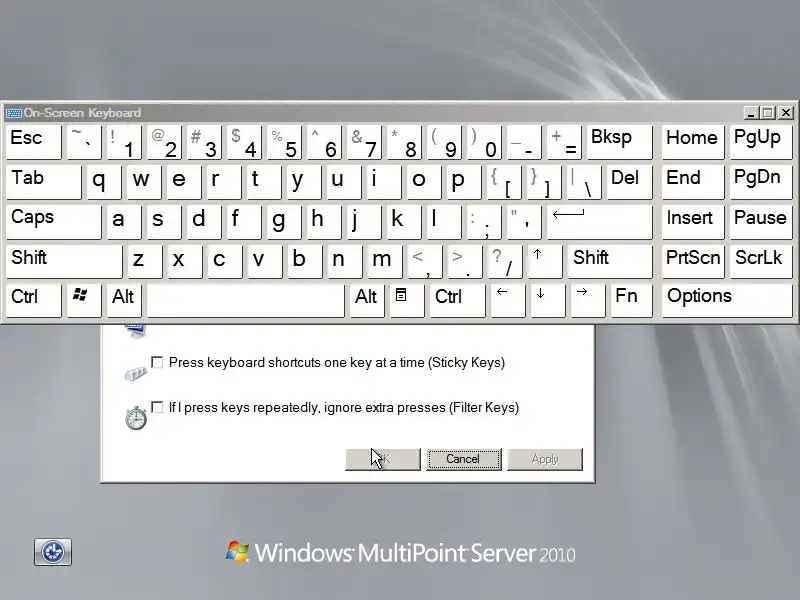Click the semicolon colon key
800x600 pixels.
pos(484,222)
